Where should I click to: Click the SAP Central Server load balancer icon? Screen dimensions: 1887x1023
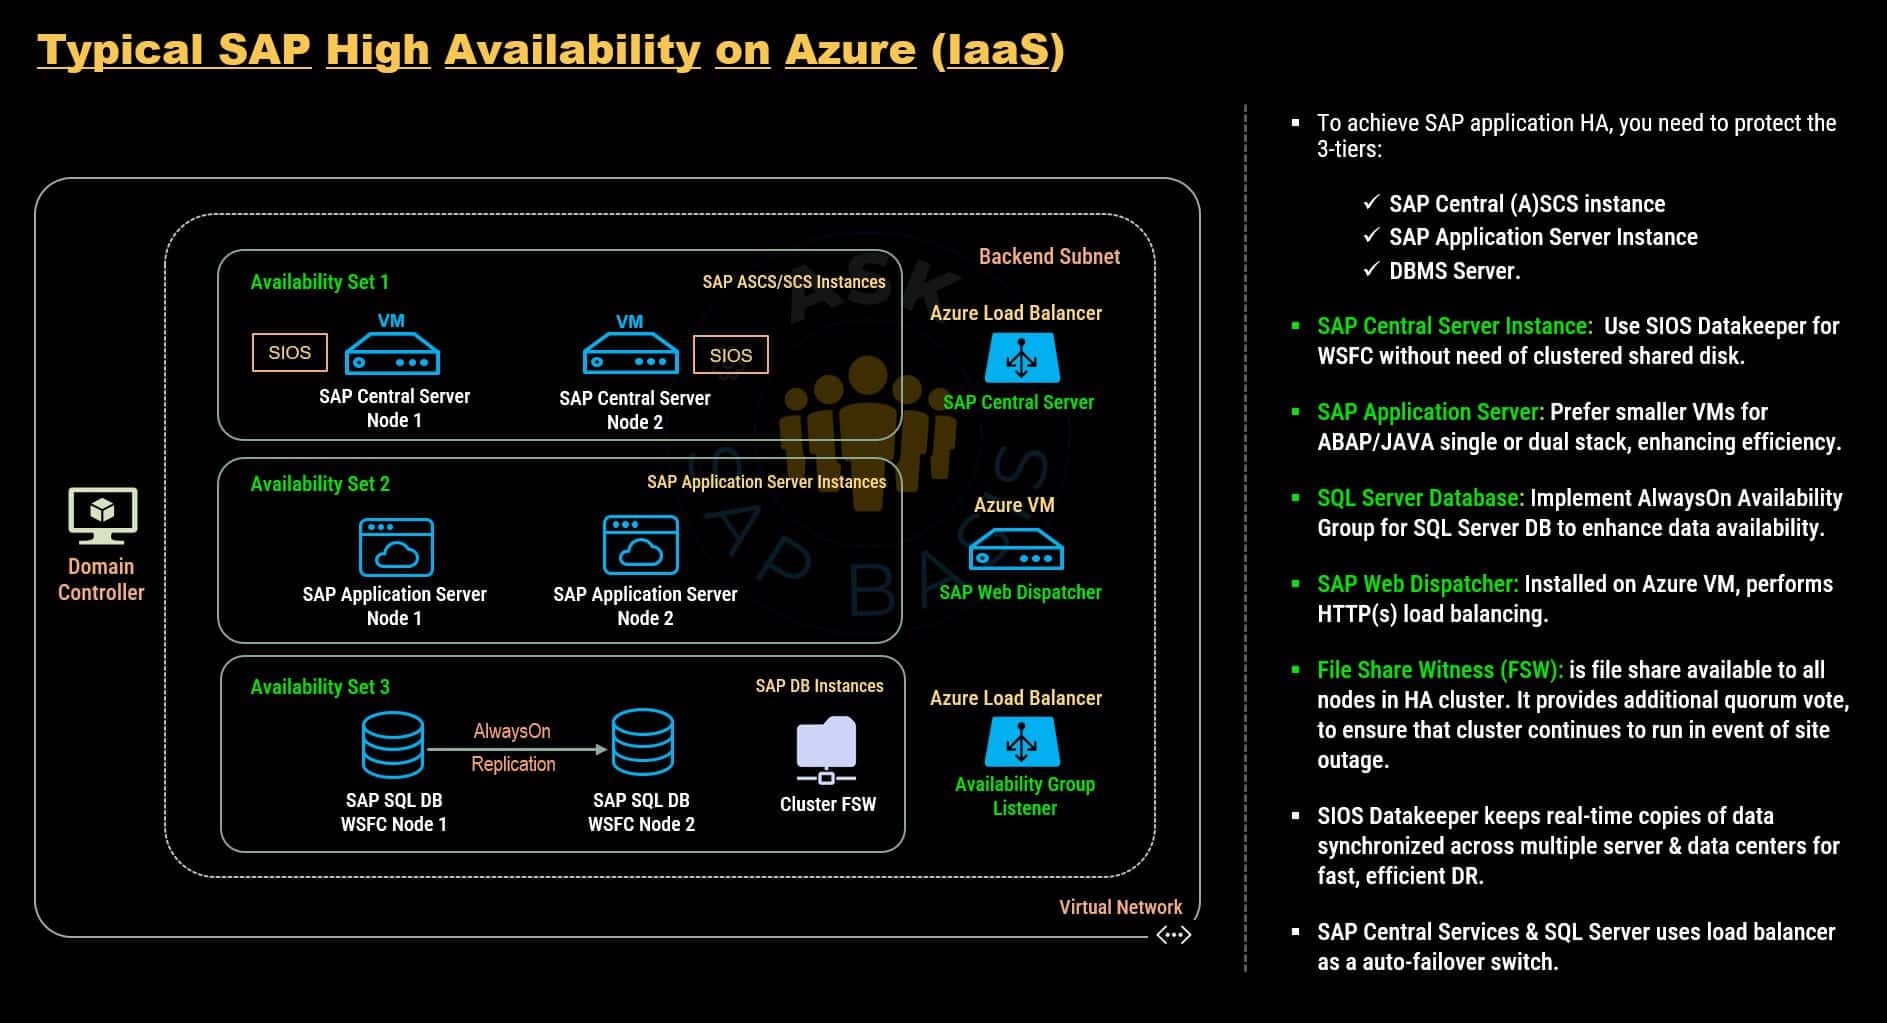[1022, 357]
